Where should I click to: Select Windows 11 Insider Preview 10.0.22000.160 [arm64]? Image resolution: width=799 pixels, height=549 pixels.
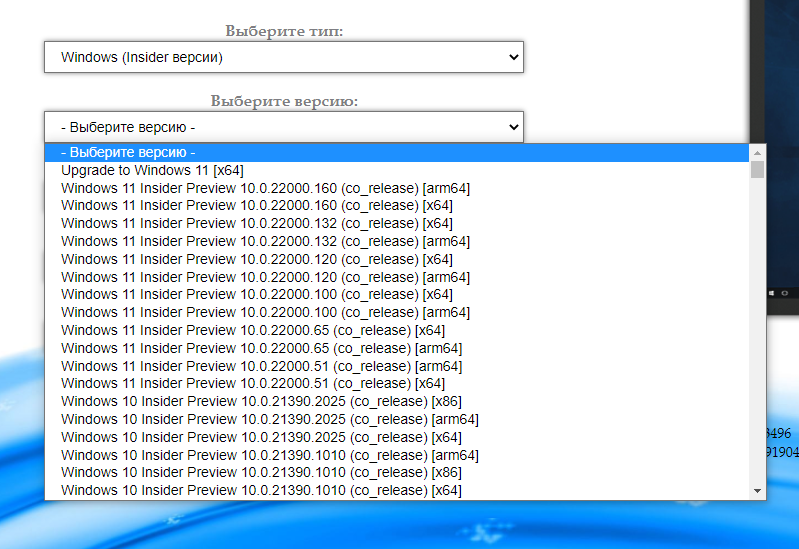click(x=396, y=188)
